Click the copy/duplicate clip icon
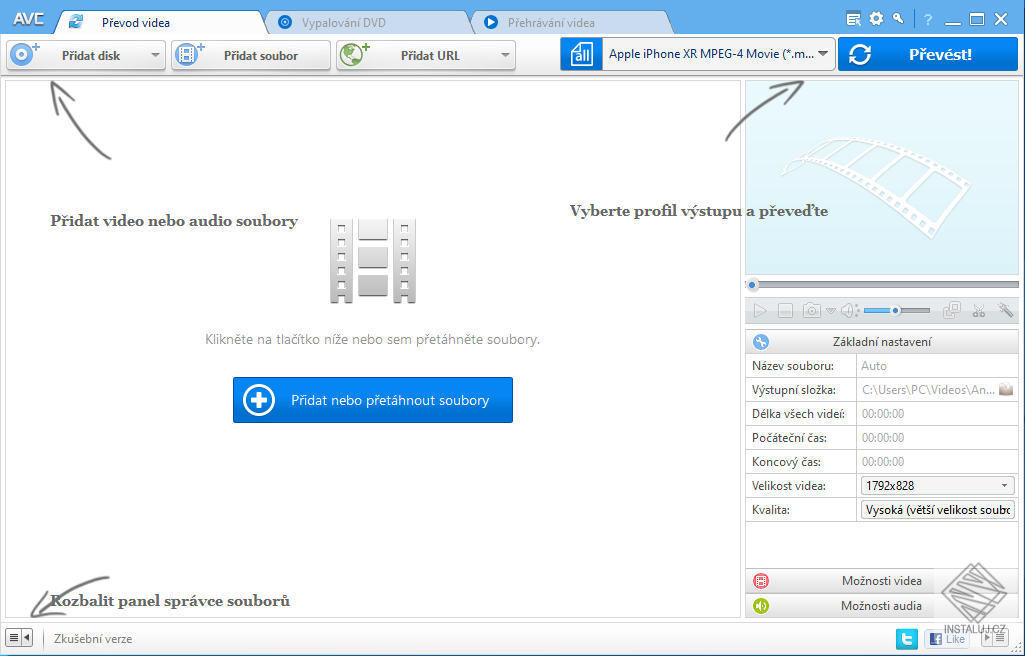Image resolution: width=1025 pixels, height=656 pixels. 952,310
